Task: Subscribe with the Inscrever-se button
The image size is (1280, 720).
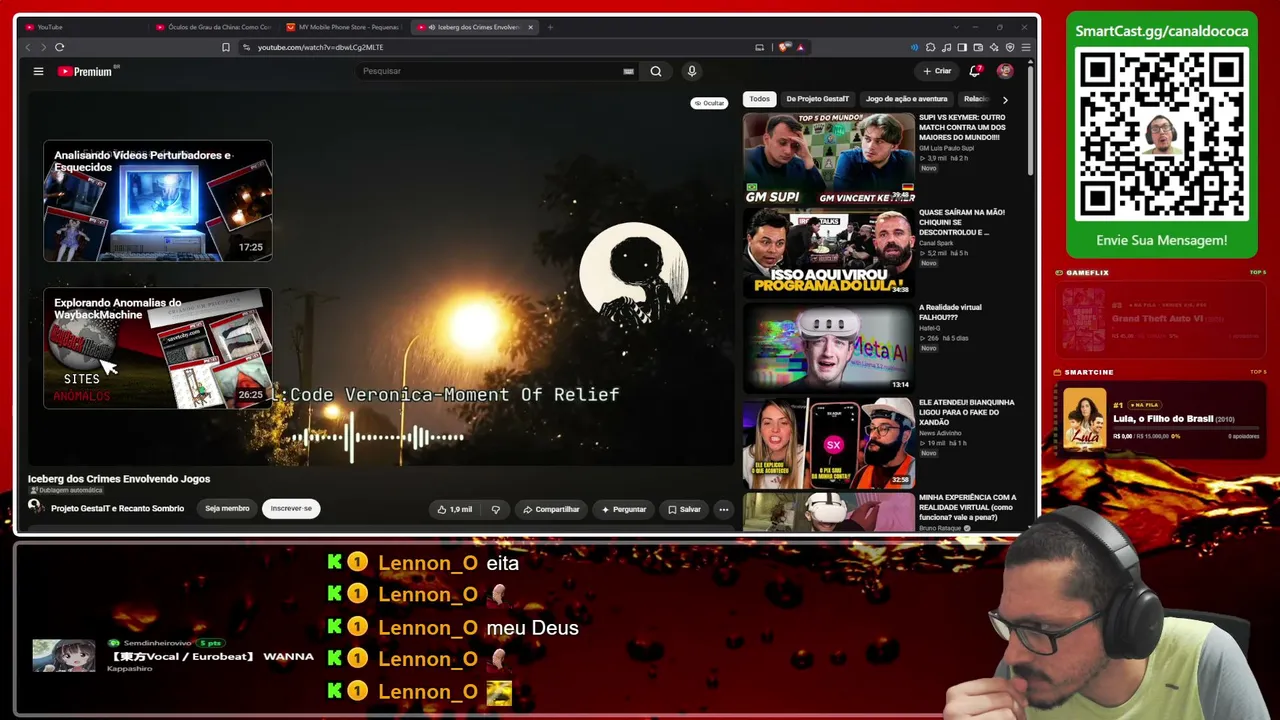Action: pos(291,508)
